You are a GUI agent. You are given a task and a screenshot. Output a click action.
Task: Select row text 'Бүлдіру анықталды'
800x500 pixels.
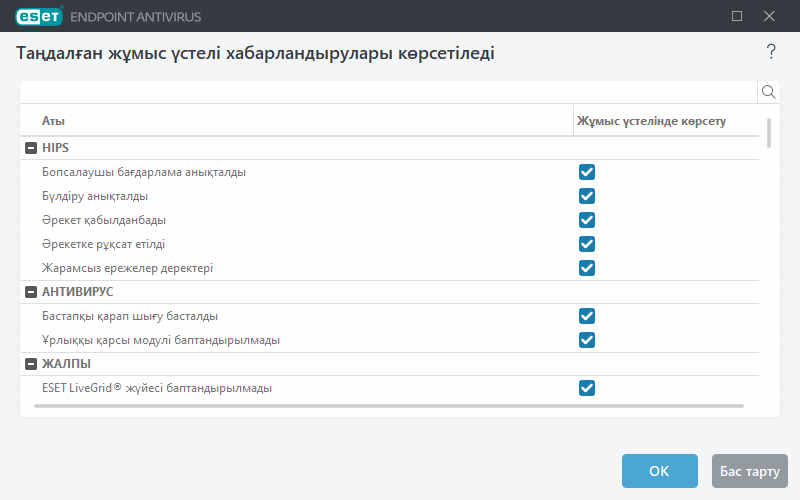95,196
